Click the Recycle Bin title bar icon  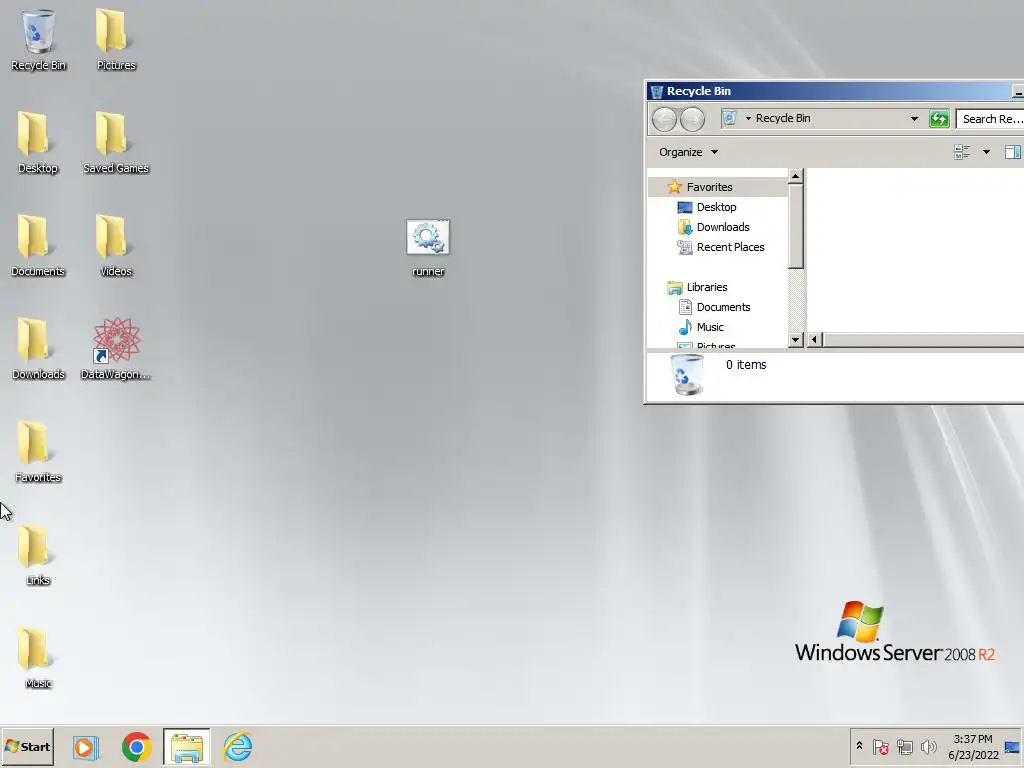(657, 91)
